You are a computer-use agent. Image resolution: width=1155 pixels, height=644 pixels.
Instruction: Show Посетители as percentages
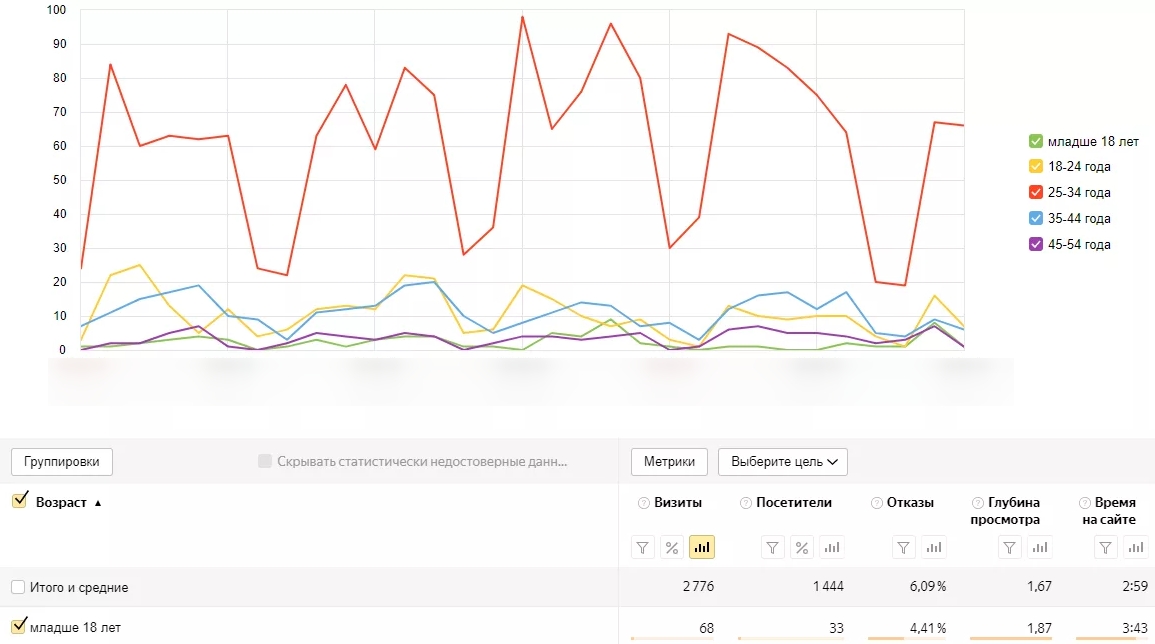pos(802,547)
